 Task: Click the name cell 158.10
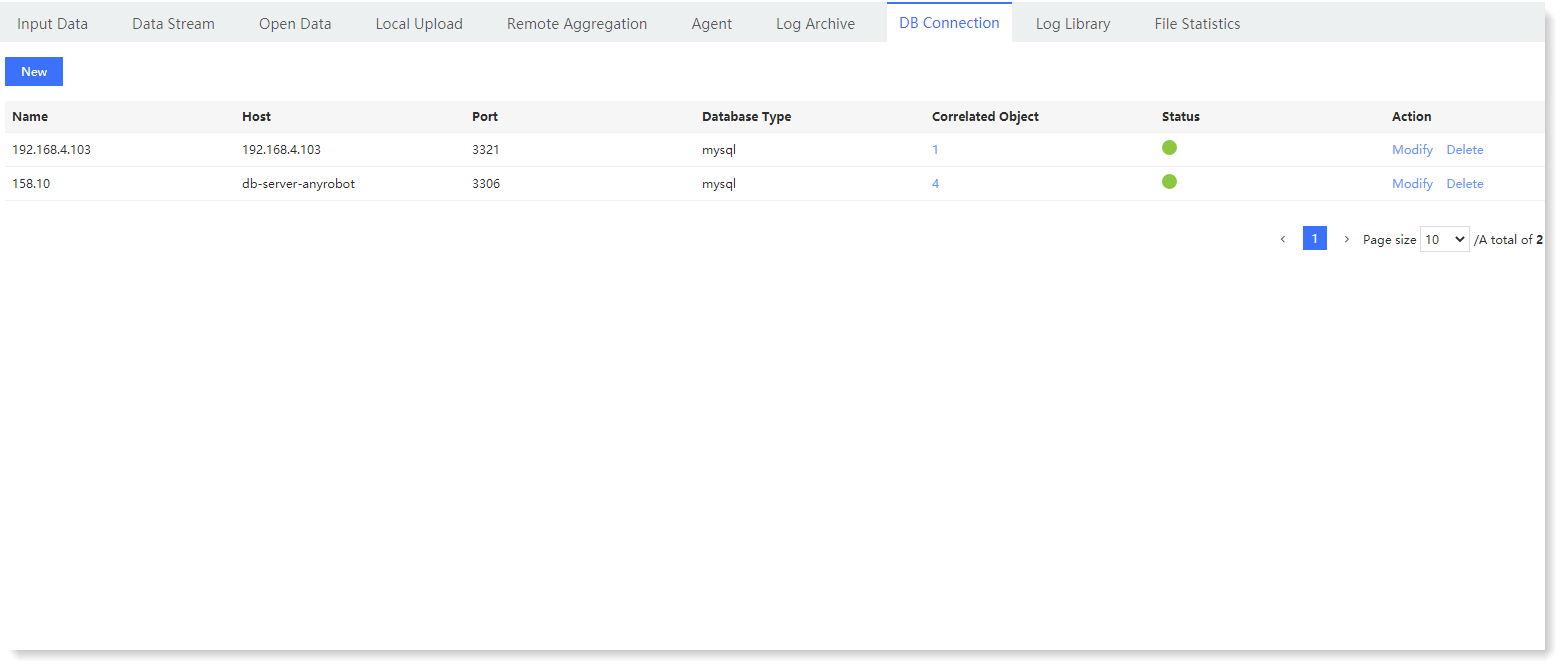click(31, 184)
